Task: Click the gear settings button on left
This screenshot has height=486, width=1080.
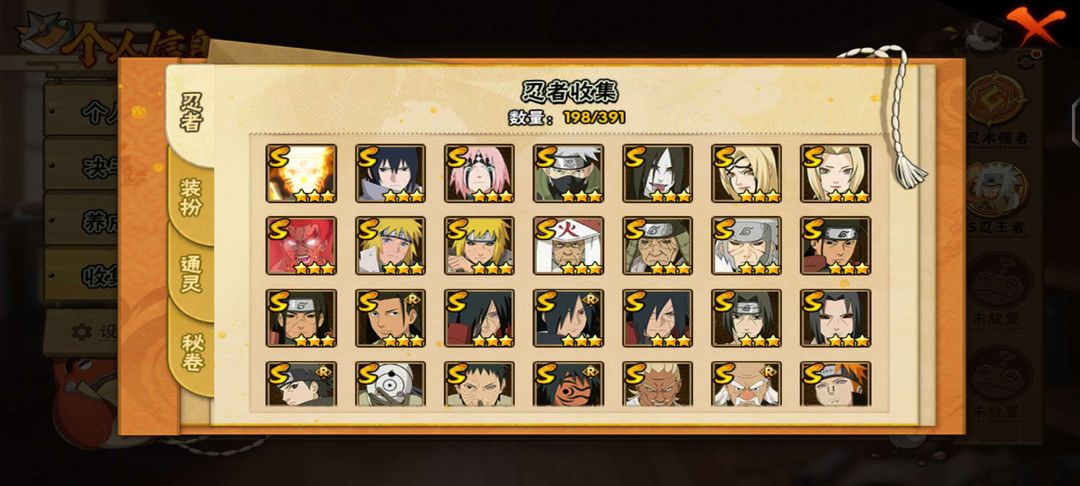Action: point(82,332)
